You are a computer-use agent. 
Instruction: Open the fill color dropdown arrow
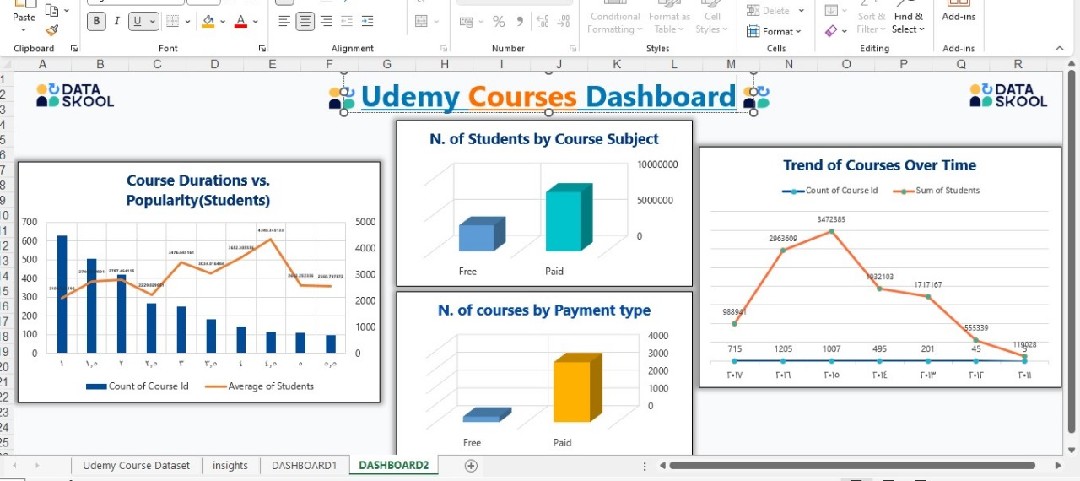pos(222,21)
